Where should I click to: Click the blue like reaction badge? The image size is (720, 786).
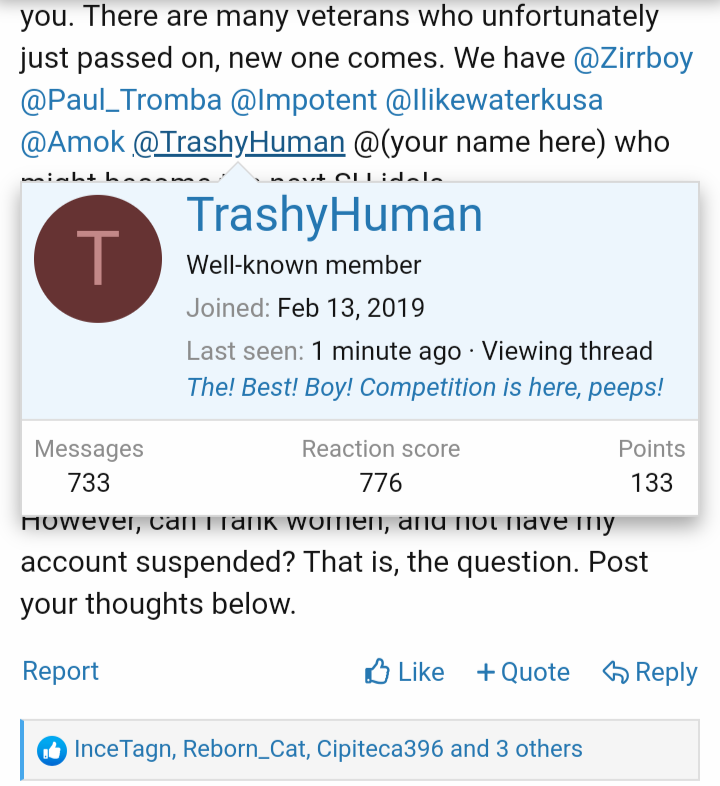(51, 749)
